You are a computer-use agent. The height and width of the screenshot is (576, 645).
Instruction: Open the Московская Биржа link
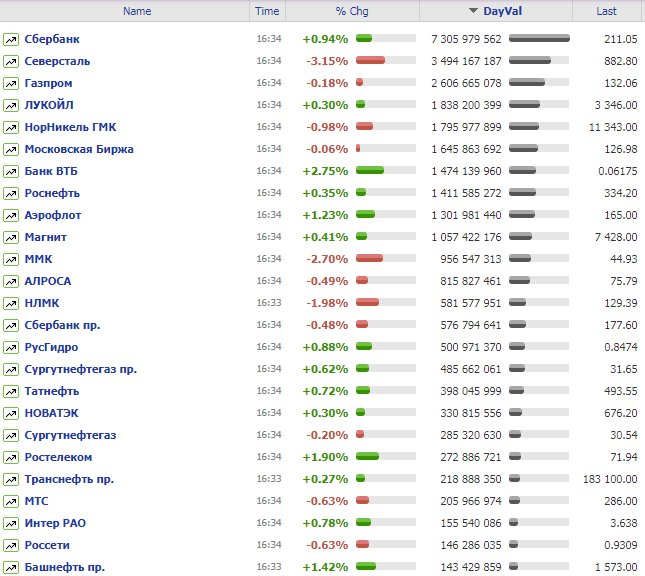[x=79, y=149]
